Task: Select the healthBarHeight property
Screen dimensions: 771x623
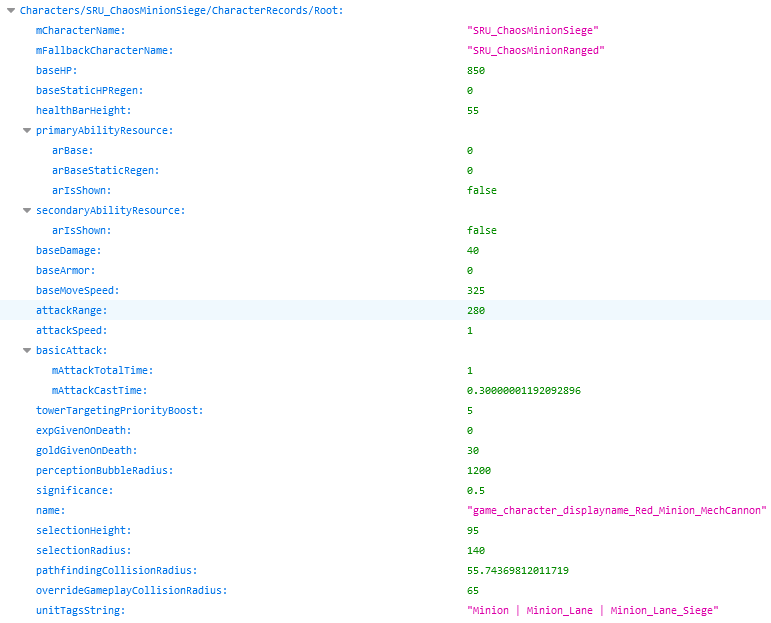Action: (83, 110)
